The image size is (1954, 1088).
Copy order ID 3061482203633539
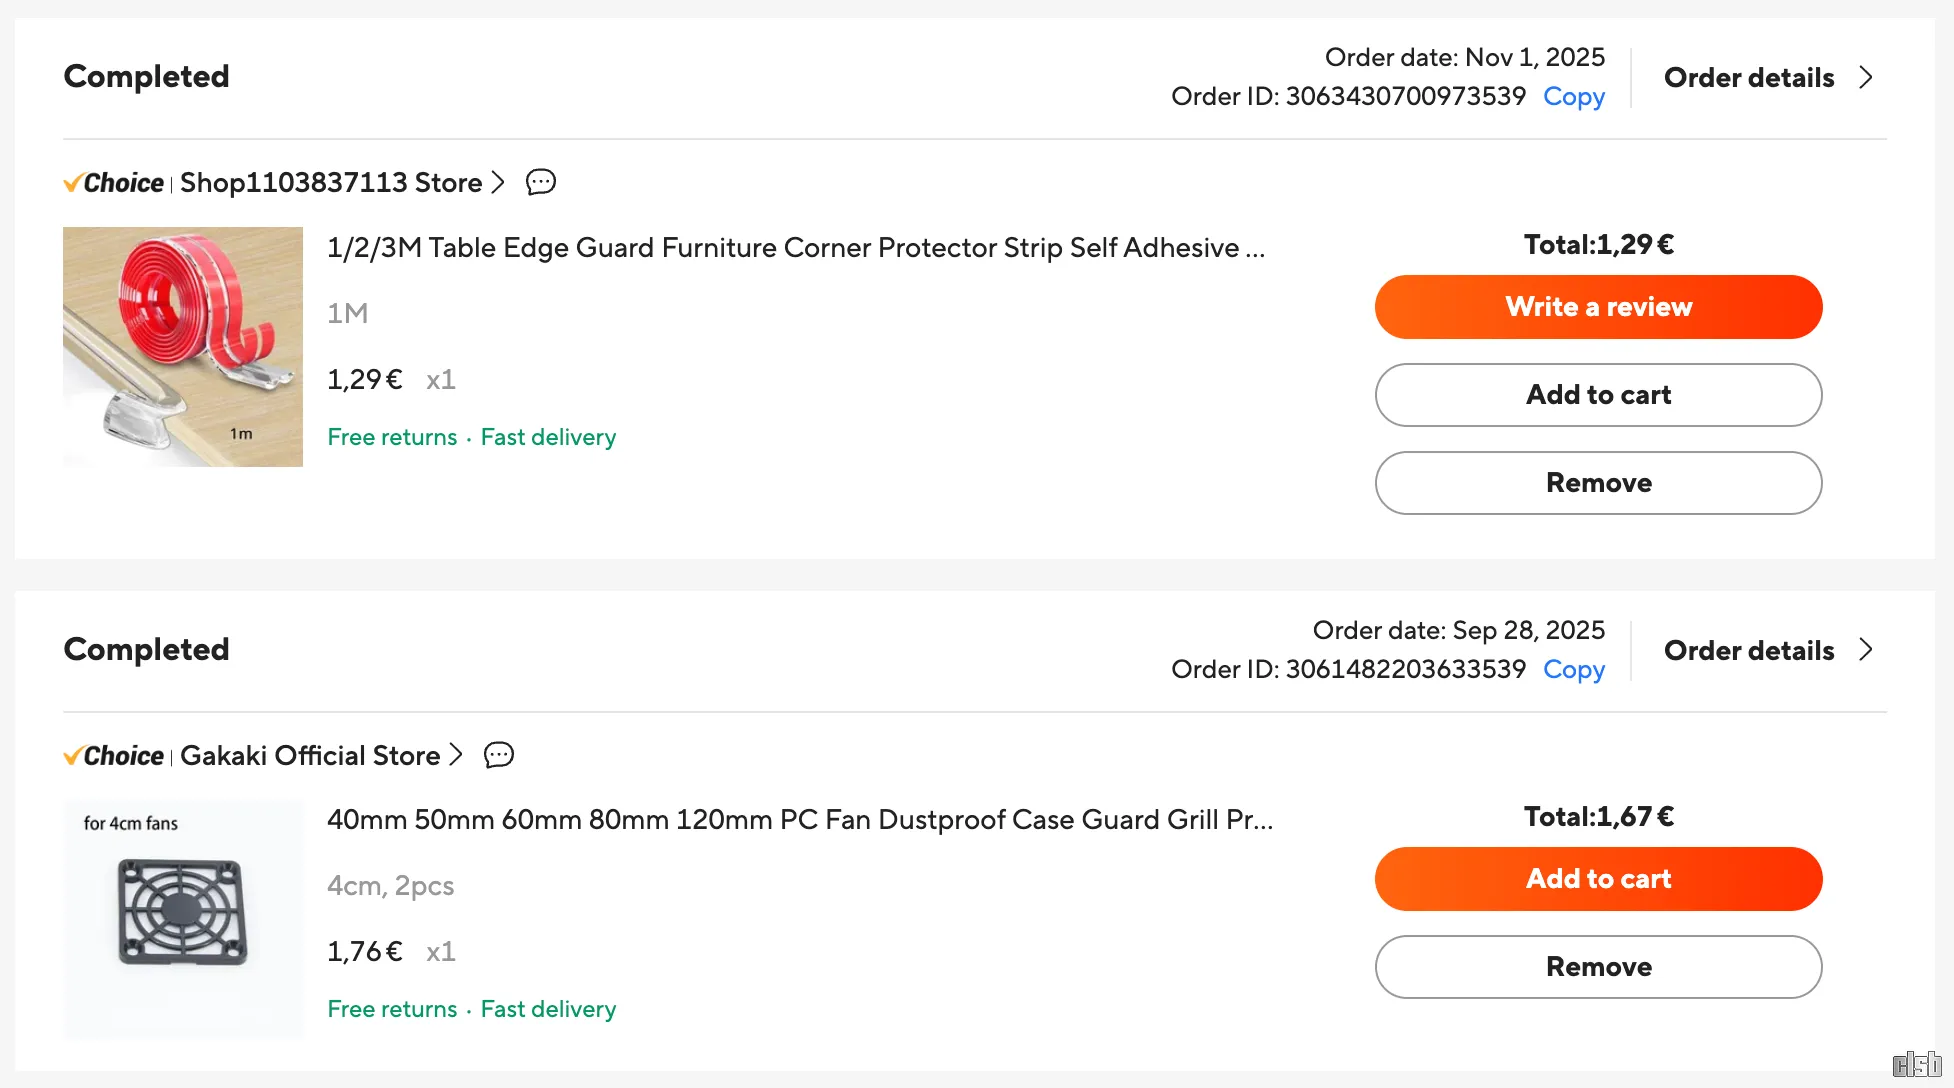point(1573,670)
